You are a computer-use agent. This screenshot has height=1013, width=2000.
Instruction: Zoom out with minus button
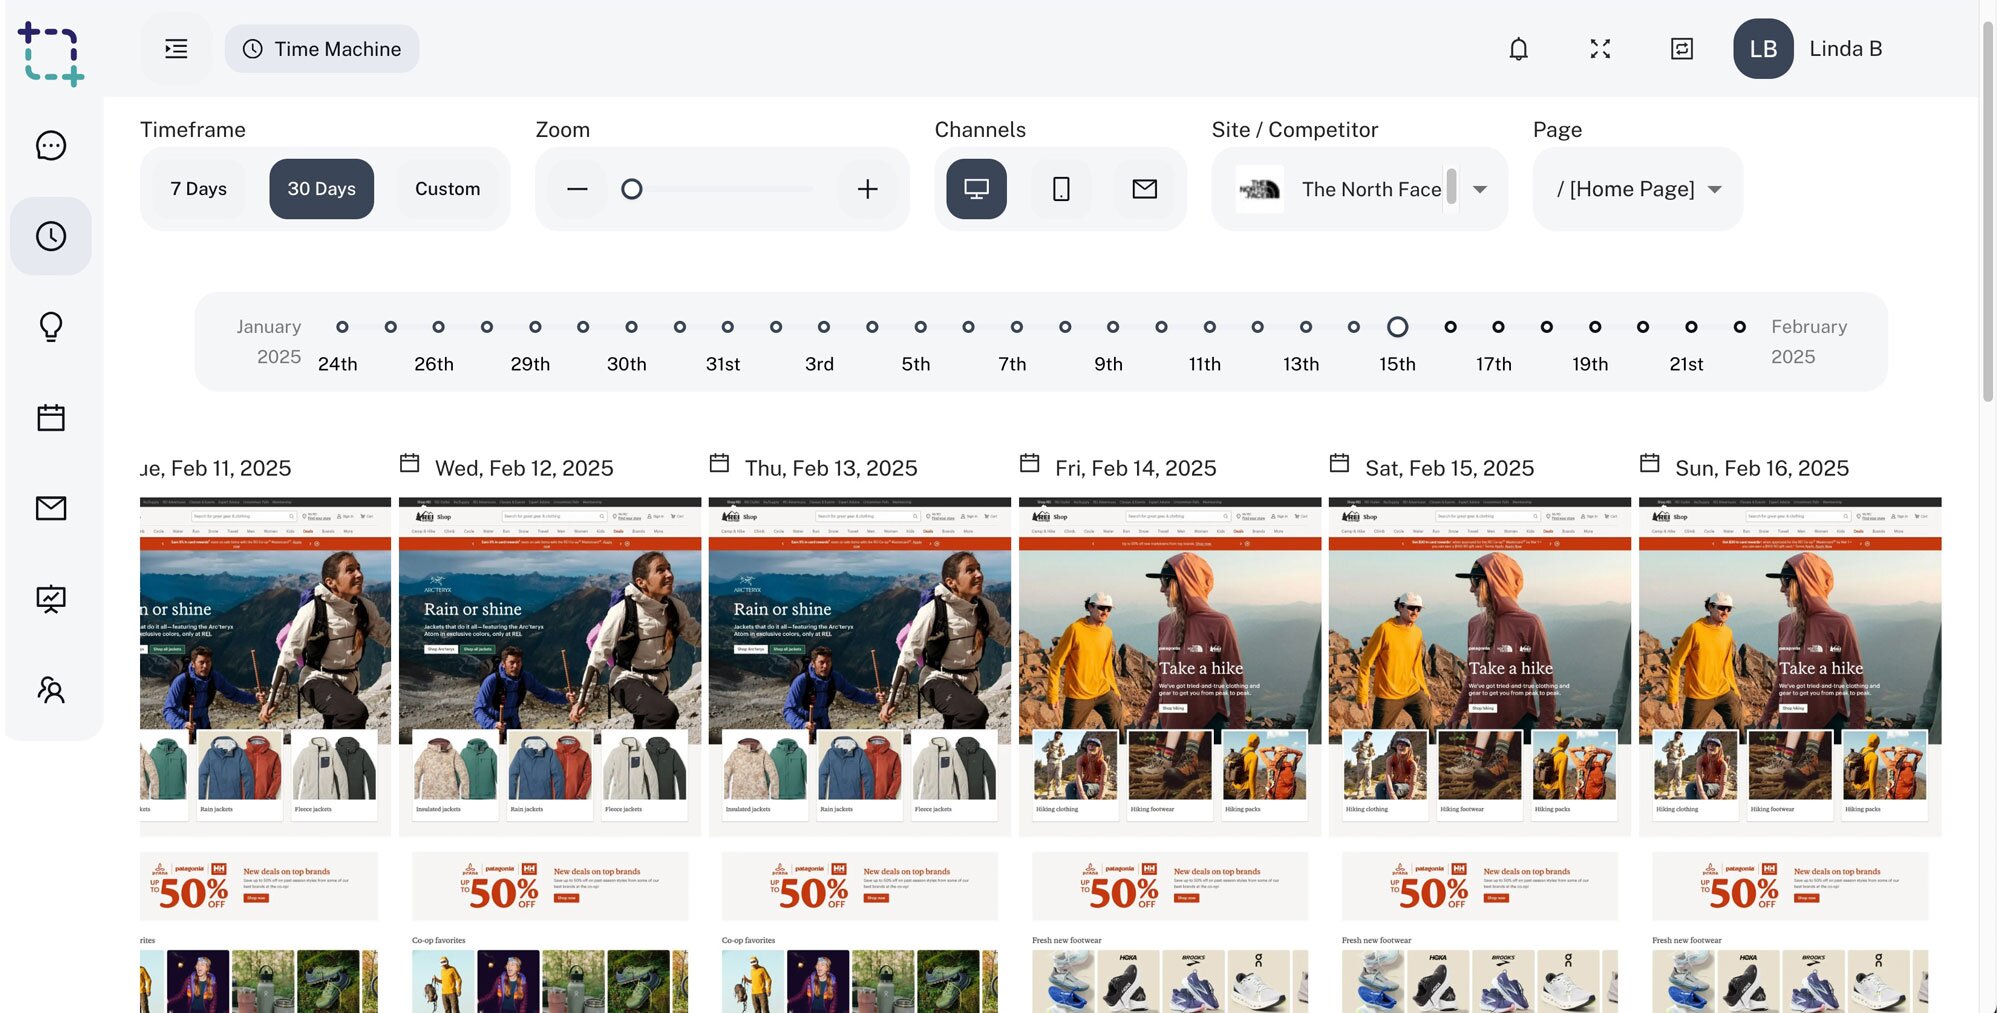pos(577,189)
